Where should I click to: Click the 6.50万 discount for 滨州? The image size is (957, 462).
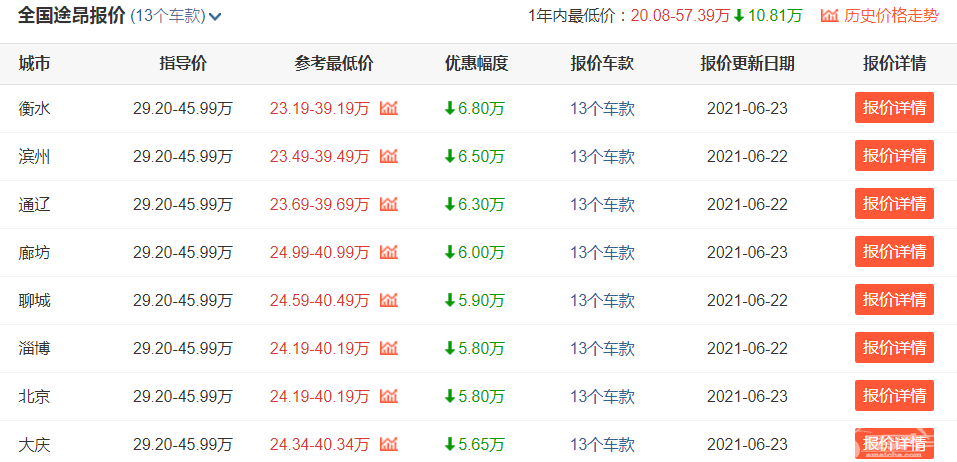[x=475, y=157]
